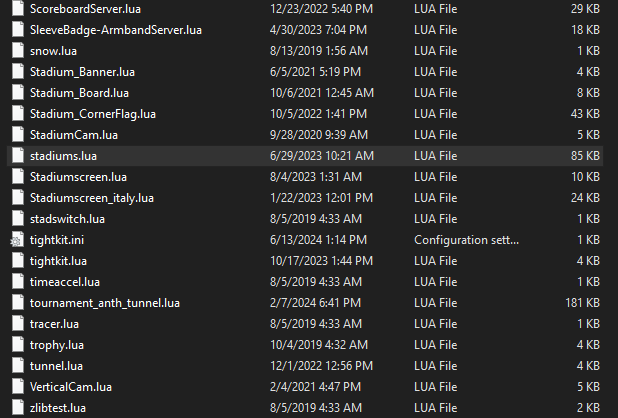Select the Stadium_Board.lua file name
This screenshot has width=618, height=418.
79,93
